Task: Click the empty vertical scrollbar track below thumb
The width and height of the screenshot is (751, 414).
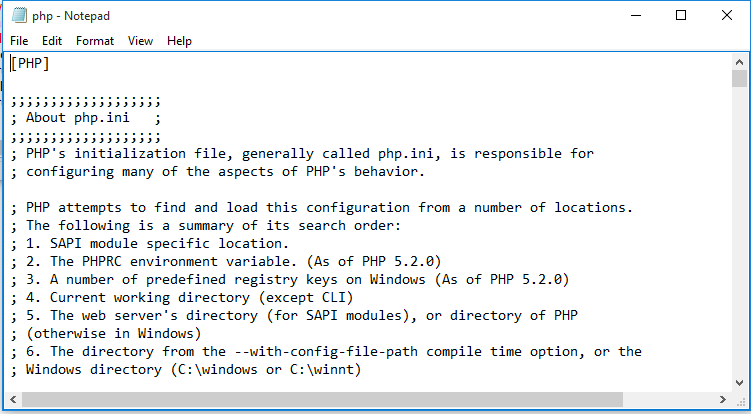Action: pyautogui.click(x=739, y=231)
